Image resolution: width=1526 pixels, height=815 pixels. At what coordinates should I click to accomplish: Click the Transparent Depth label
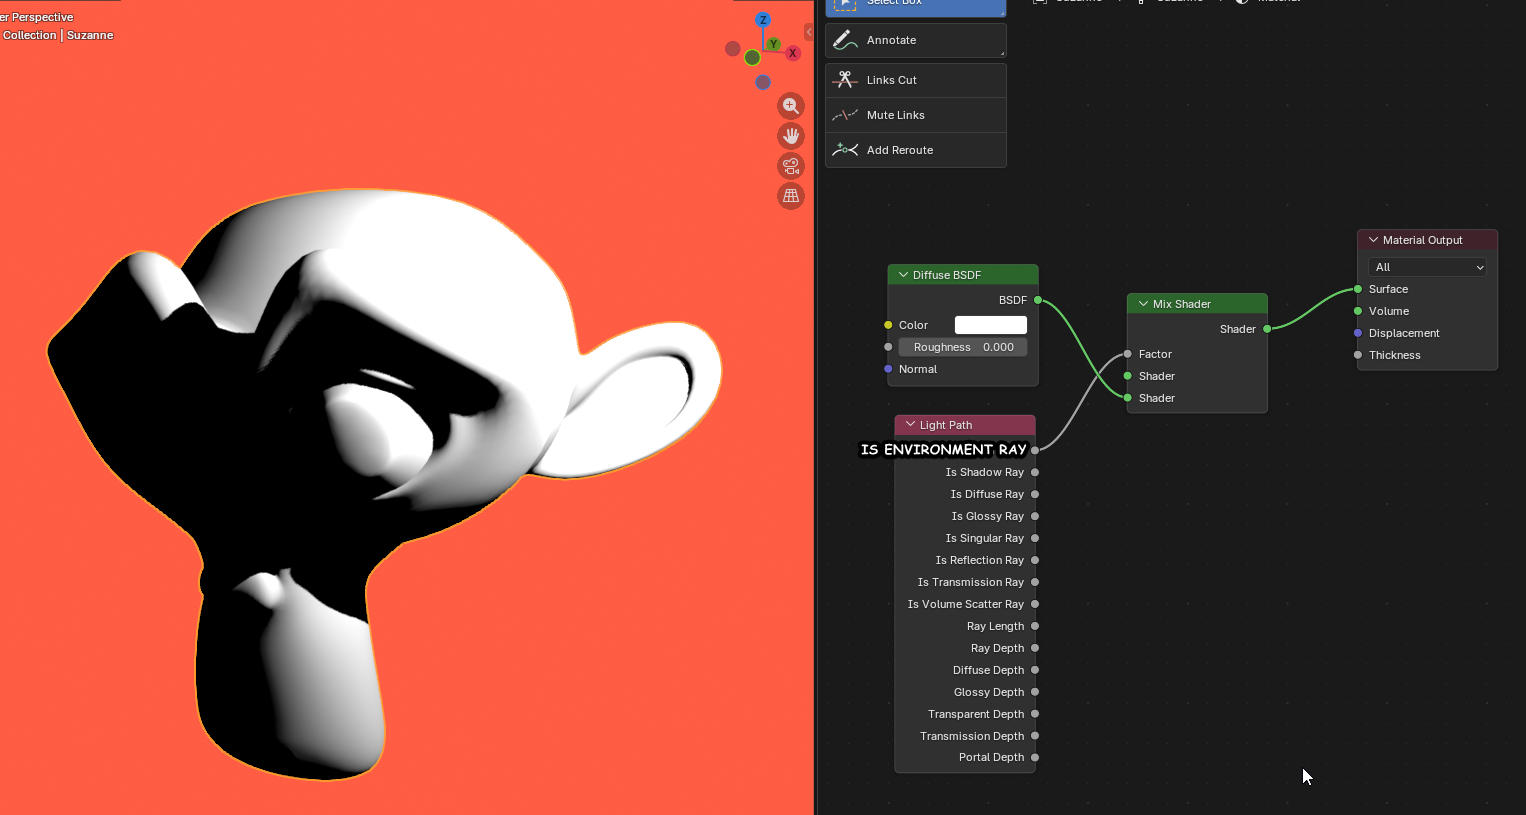pyautogui.click(x=976, y=714)
